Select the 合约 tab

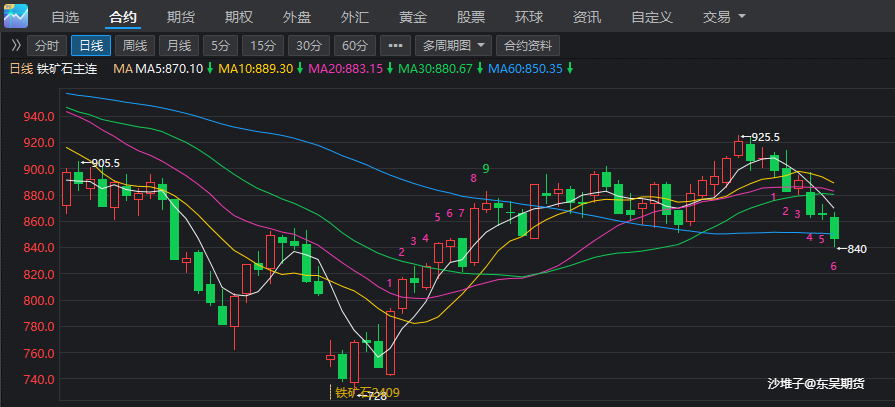pos(123,17)
